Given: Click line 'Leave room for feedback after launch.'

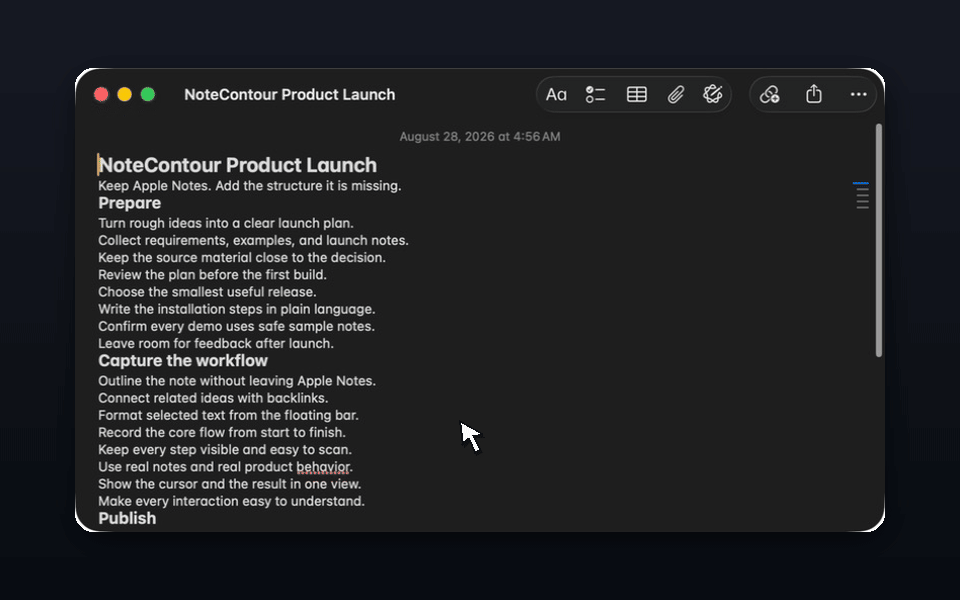Looking at the screenshot, I should coord(216,343).
